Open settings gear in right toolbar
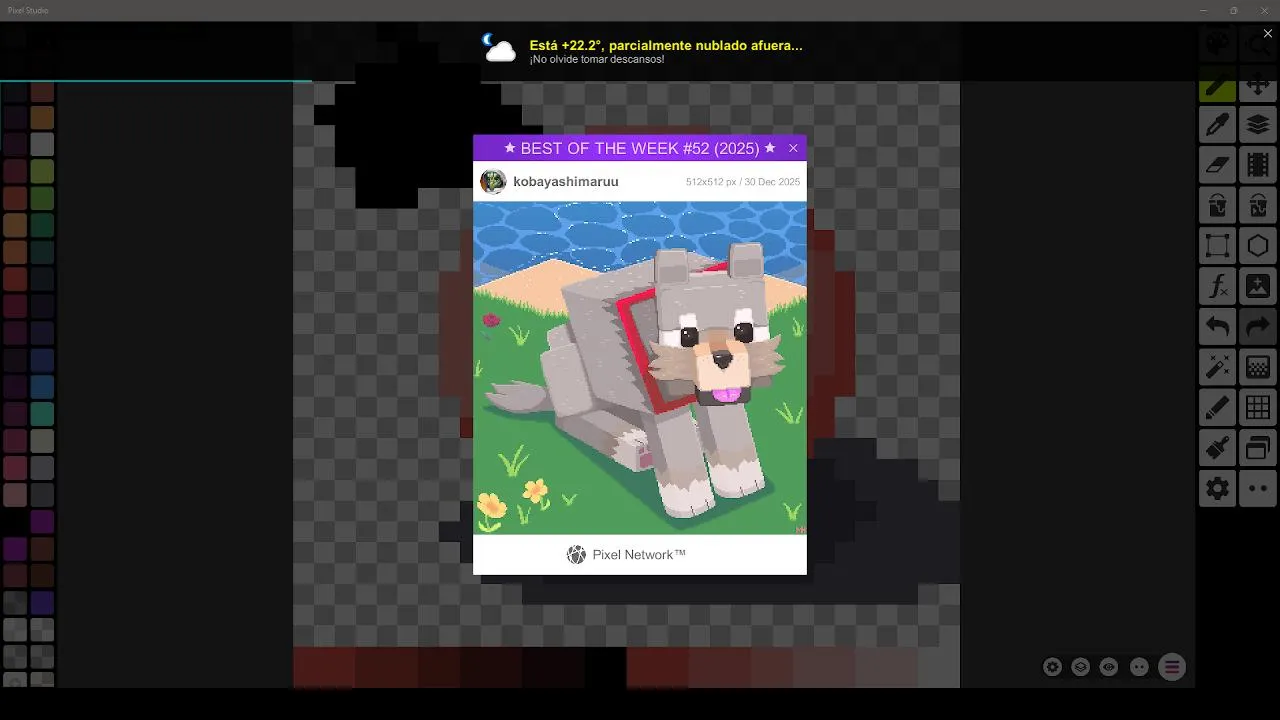 [x=1218, y=489]
